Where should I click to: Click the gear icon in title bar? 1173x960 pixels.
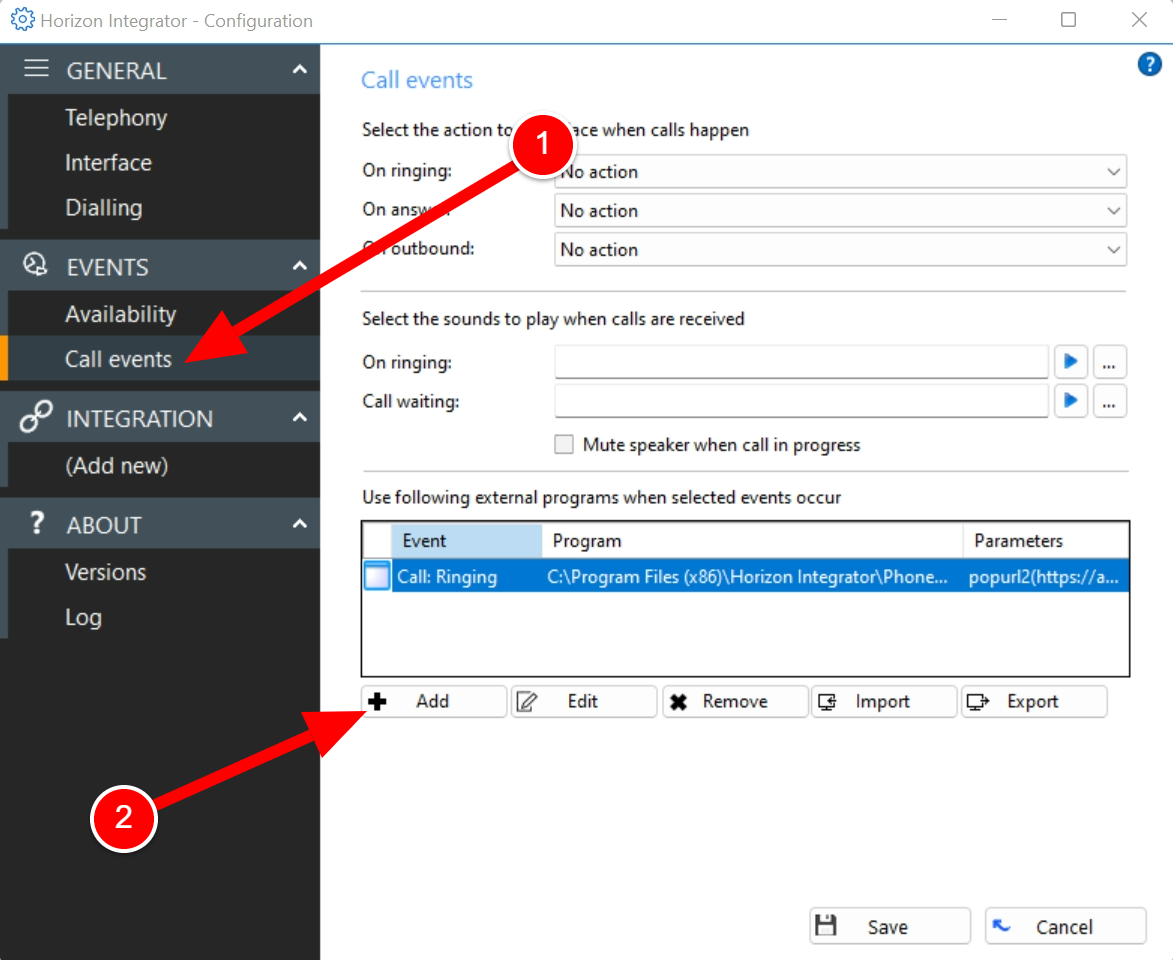[x=22, y=19]
